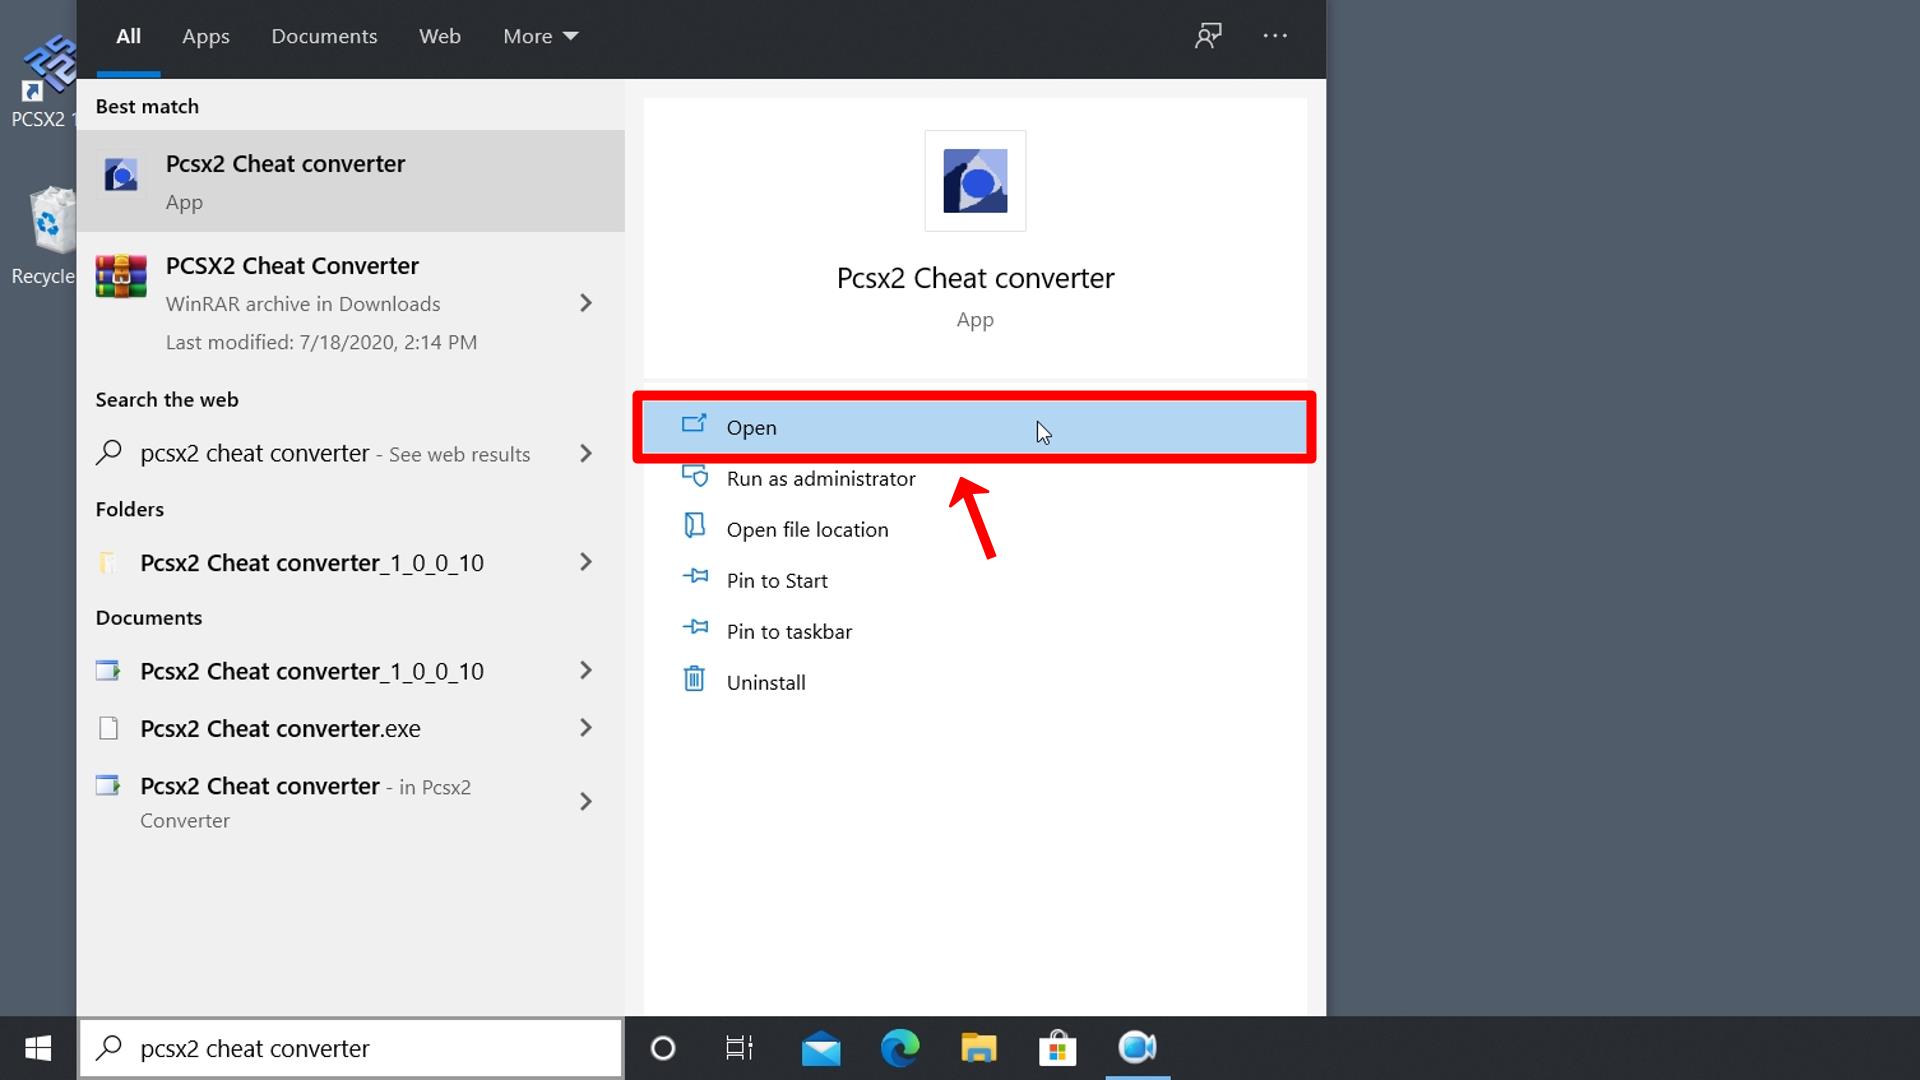Expand the WinRAR archive result arrow
Screen dimensions: 1920x1080
tap(587, 303)
